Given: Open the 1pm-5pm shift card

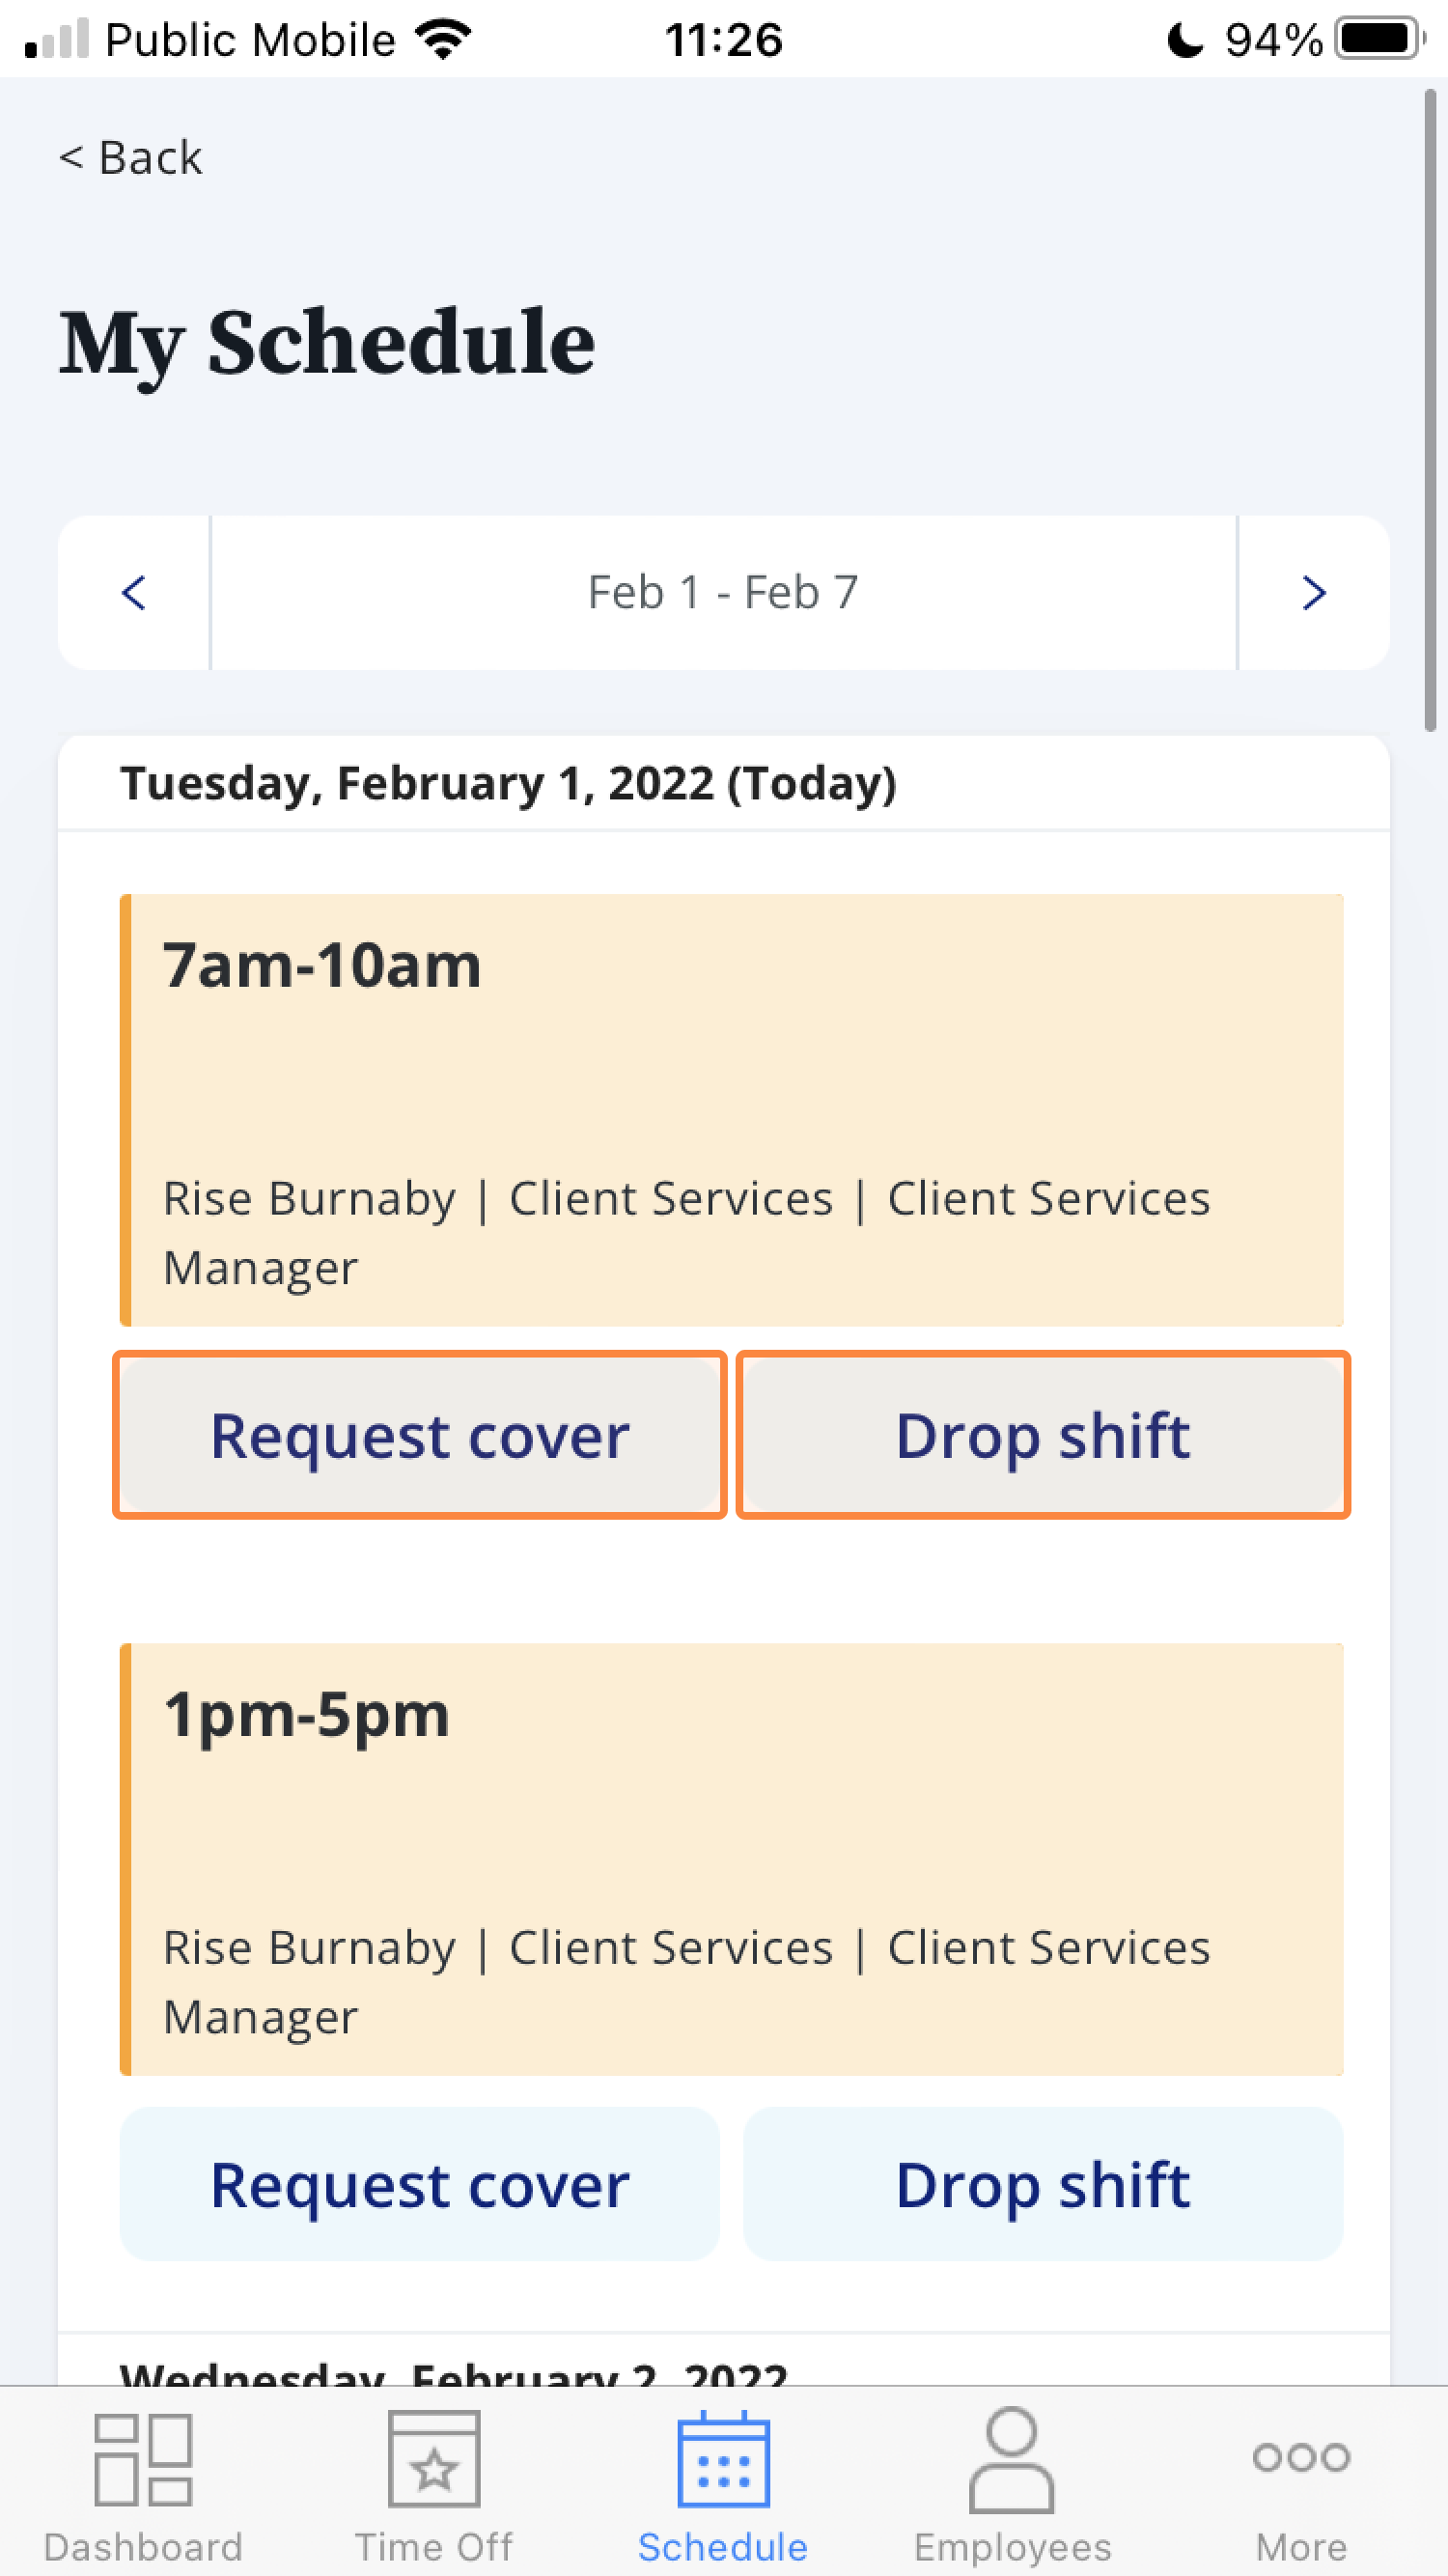Looking at the screenshot, I should (731, 1859).
